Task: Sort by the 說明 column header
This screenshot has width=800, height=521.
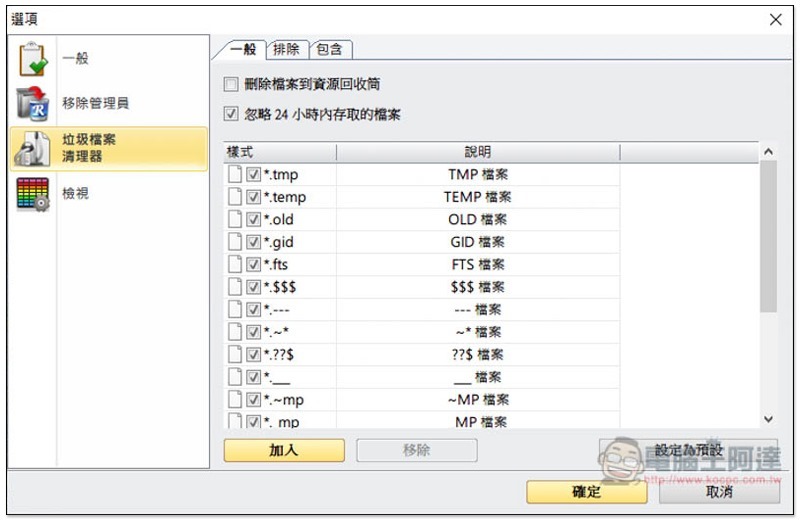Action: (x=478, y=152)
